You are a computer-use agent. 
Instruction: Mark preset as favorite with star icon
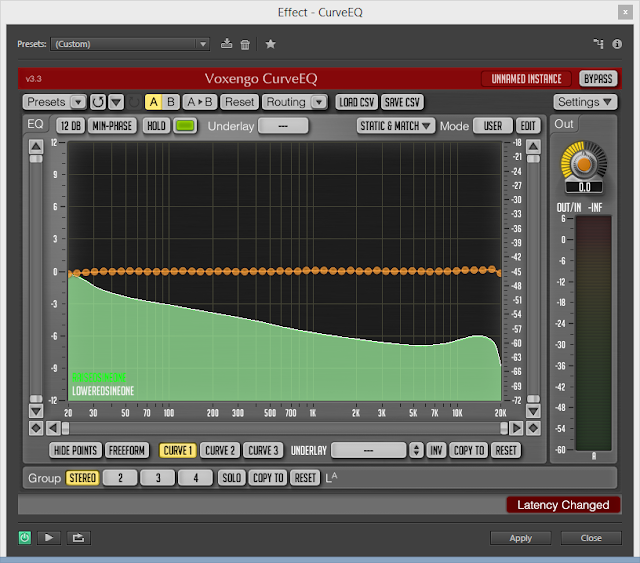(x=270, y=44)
